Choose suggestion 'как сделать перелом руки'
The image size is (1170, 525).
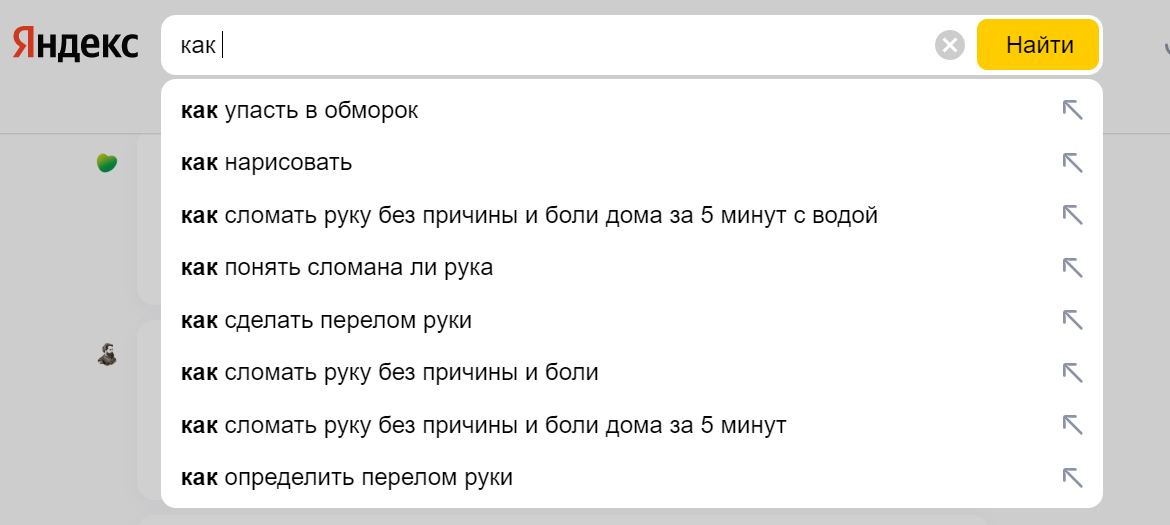(x=631, y=321)
